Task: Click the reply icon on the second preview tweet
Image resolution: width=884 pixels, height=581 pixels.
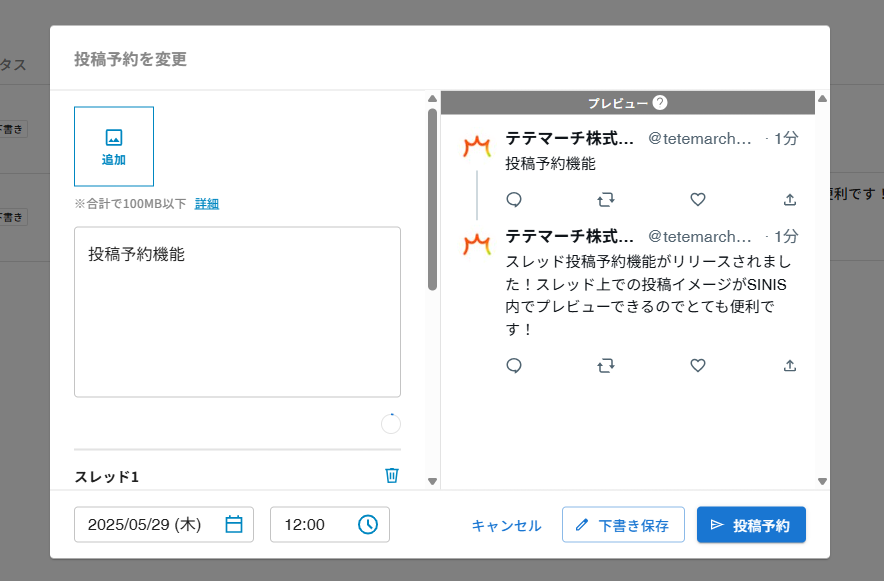Action: pyautogui.click(x=514, y=365)
